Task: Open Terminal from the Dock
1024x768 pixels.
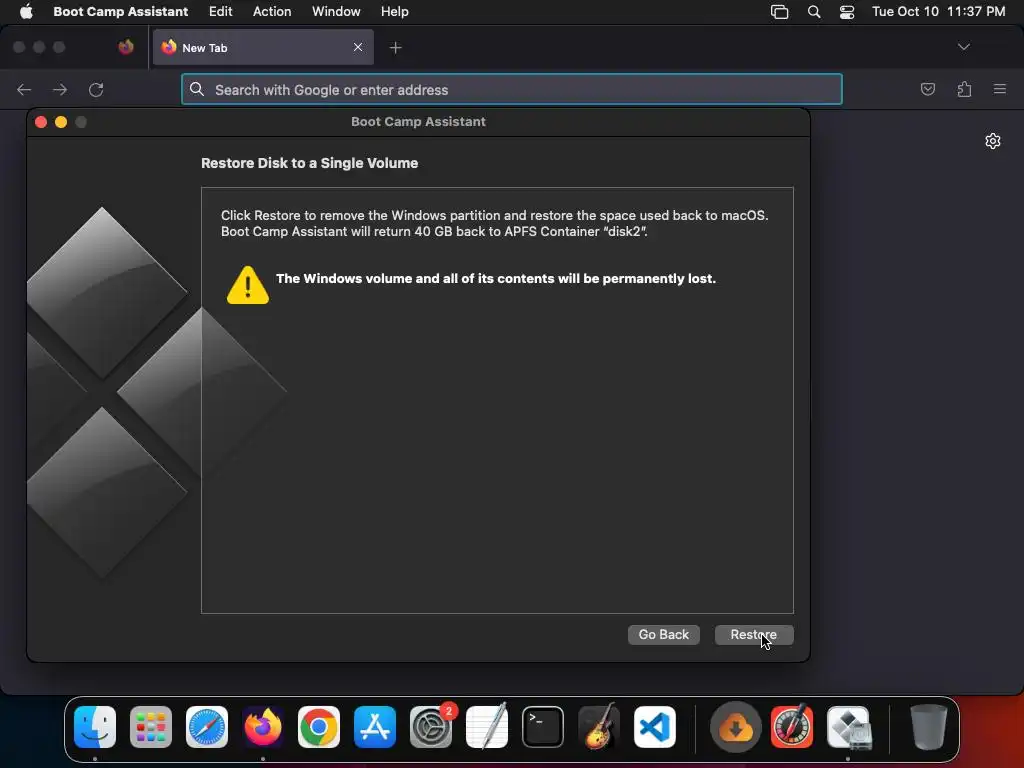Action: (x=543, y=727)
